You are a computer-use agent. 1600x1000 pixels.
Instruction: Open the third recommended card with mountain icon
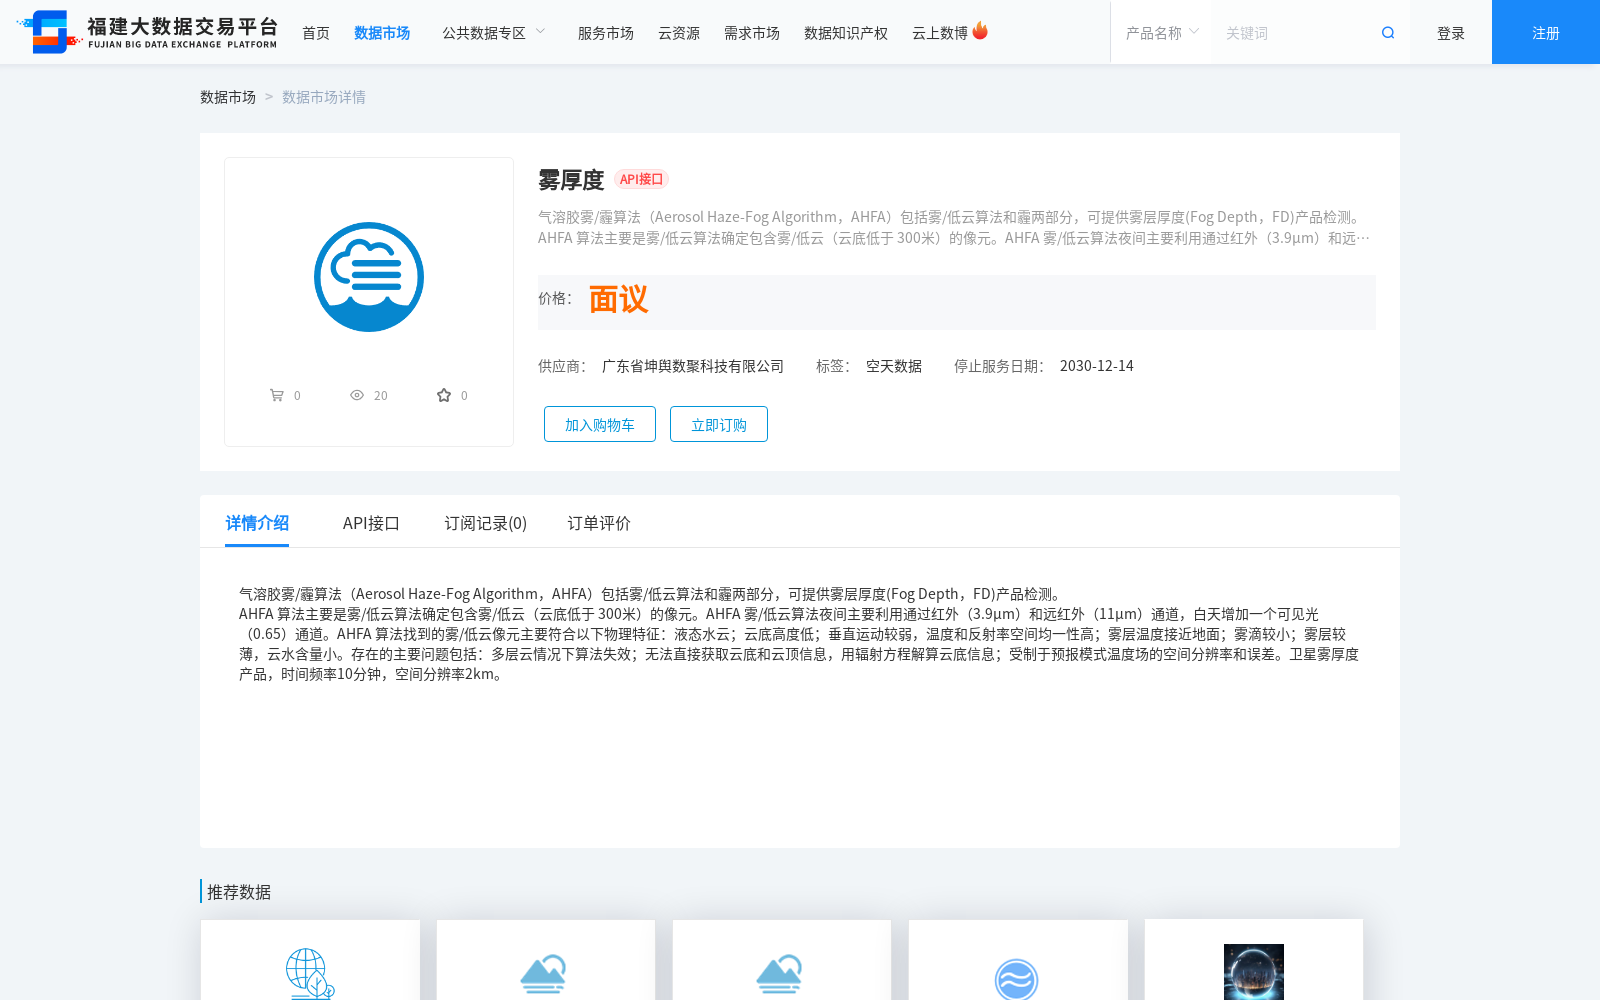pos(782,960)
